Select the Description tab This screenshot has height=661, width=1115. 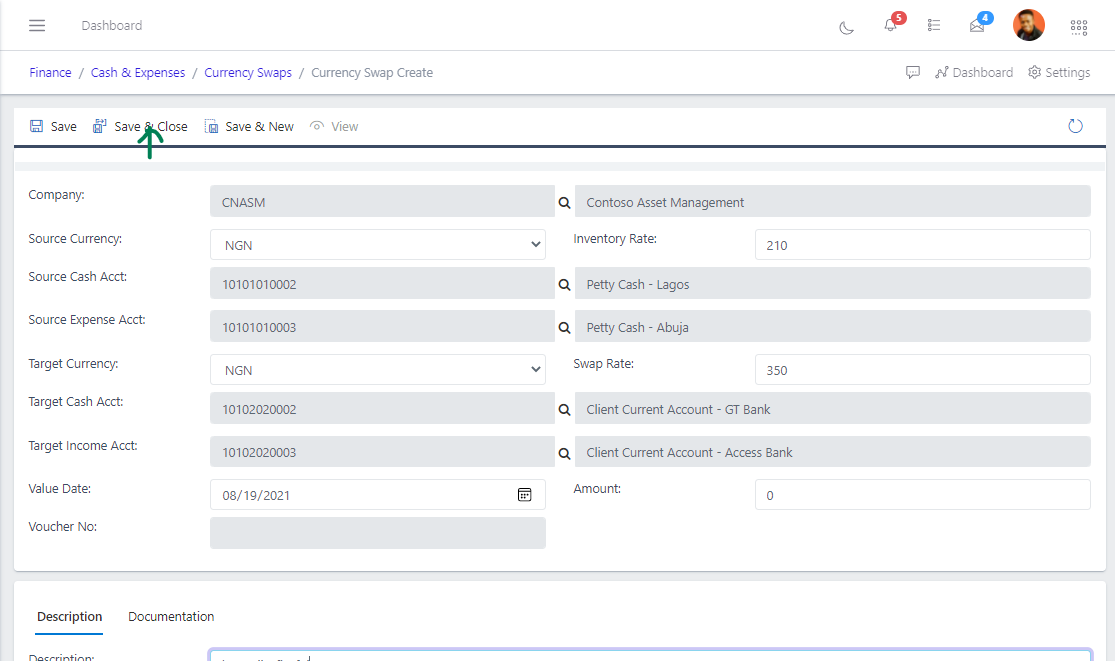(70, 616)
